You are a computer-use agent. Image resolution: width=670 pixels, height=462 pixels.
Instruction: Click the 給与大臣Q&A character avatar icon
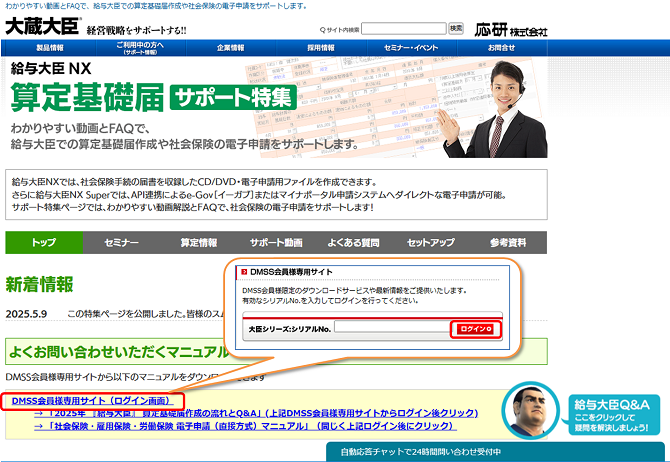530,409
